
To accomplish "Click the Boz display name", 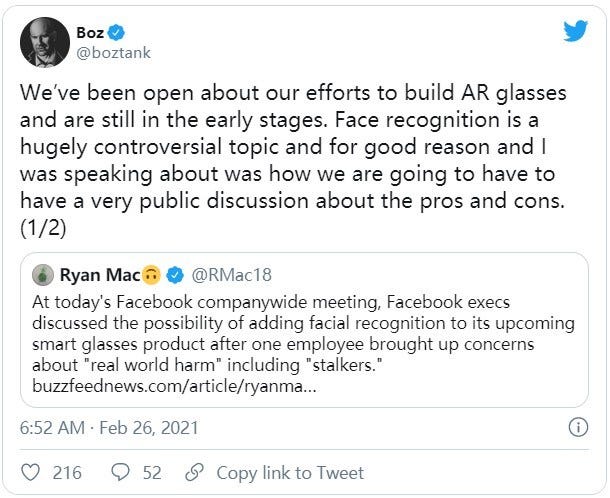I will coord(89,33).
